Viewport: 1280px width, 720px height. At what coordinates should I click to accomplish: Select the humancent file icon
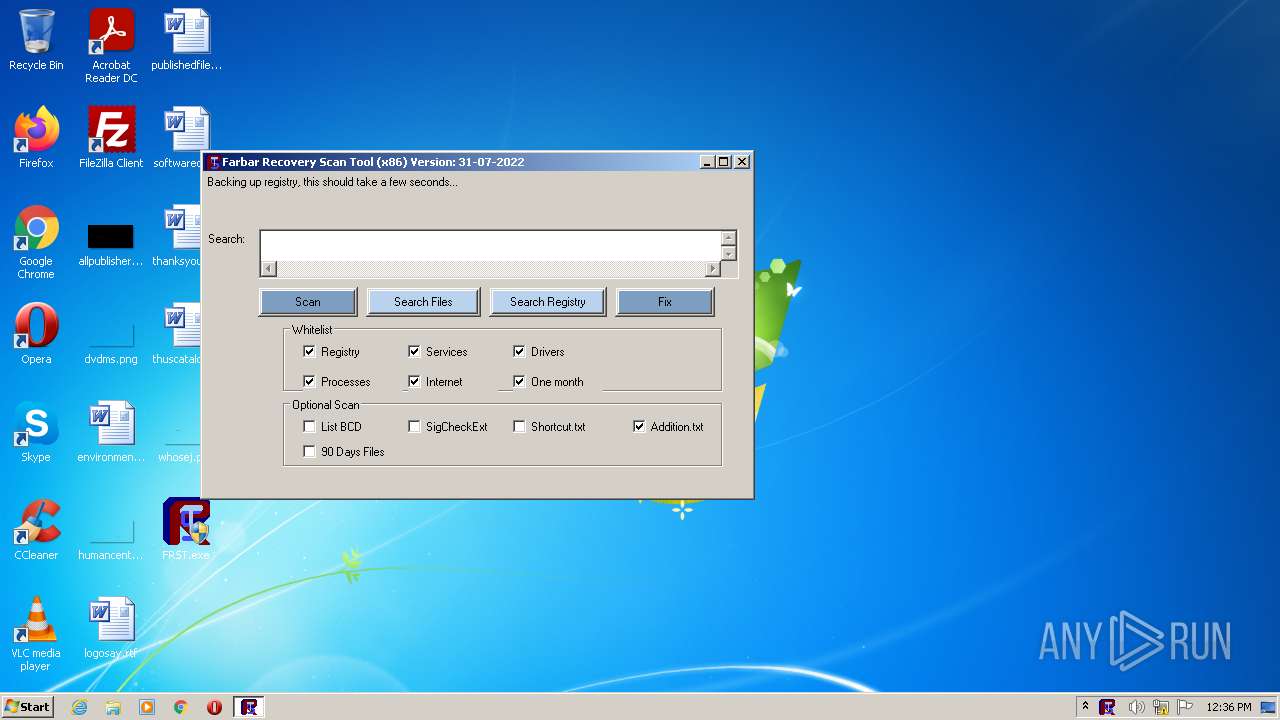(111, 540)
